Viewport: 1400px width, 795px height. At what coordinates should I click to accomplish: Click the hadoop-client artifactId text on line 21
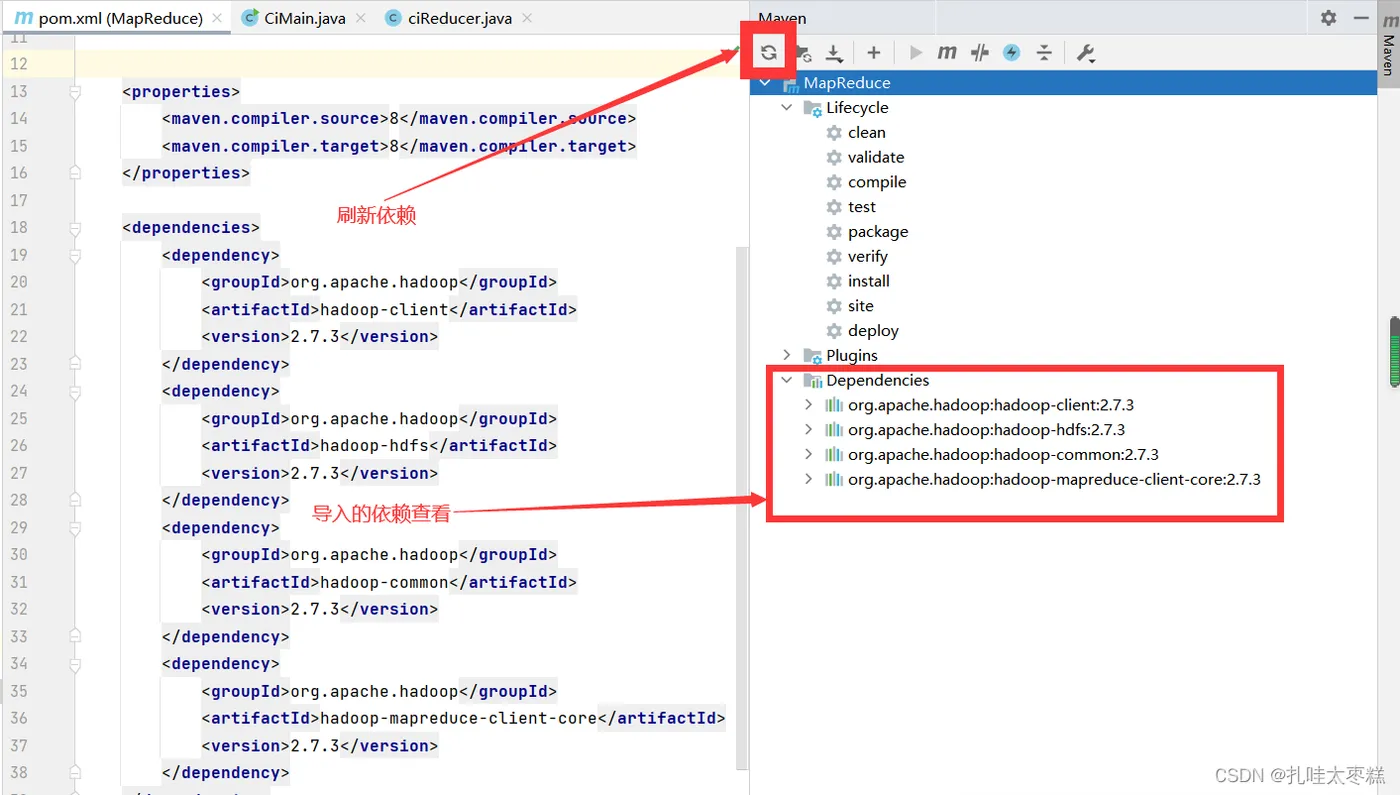tap(384, 309)
